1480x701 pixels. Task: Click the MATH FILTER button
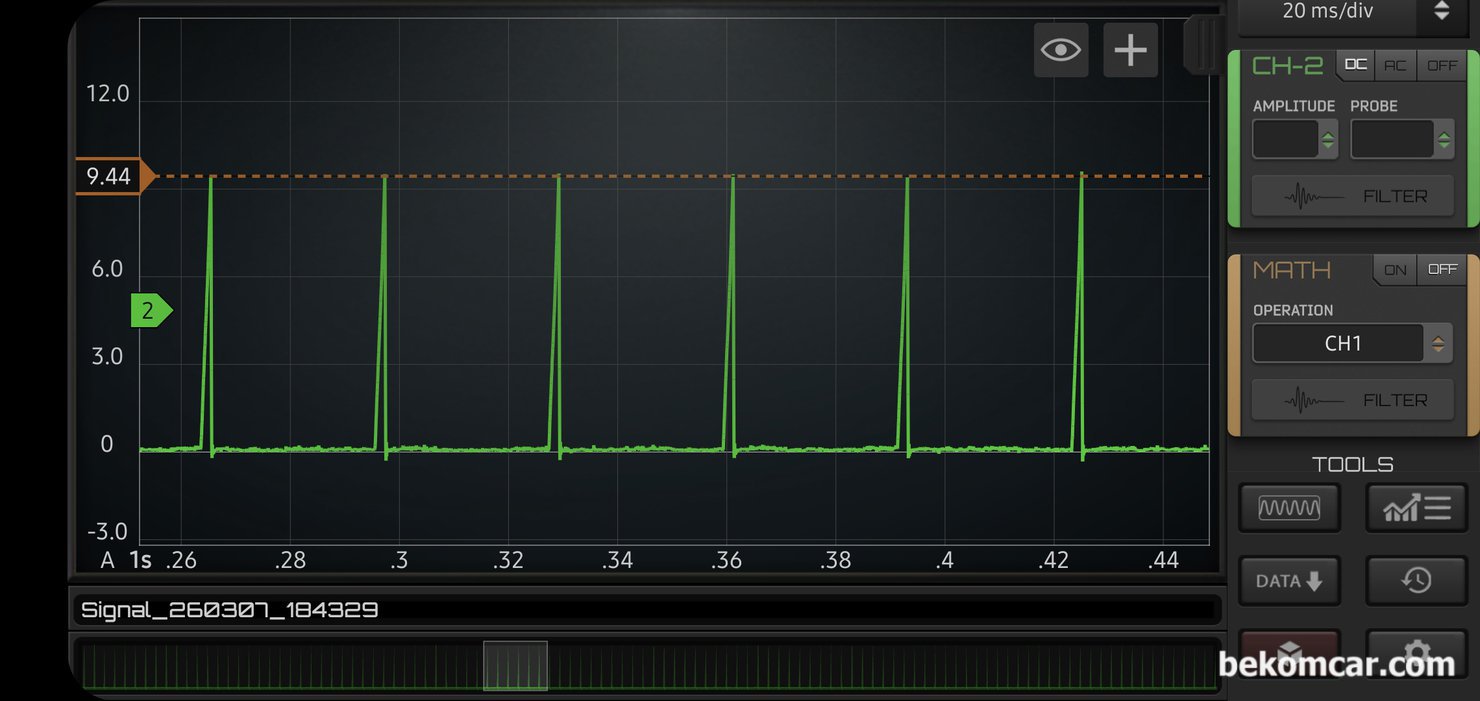[1353, 400]
